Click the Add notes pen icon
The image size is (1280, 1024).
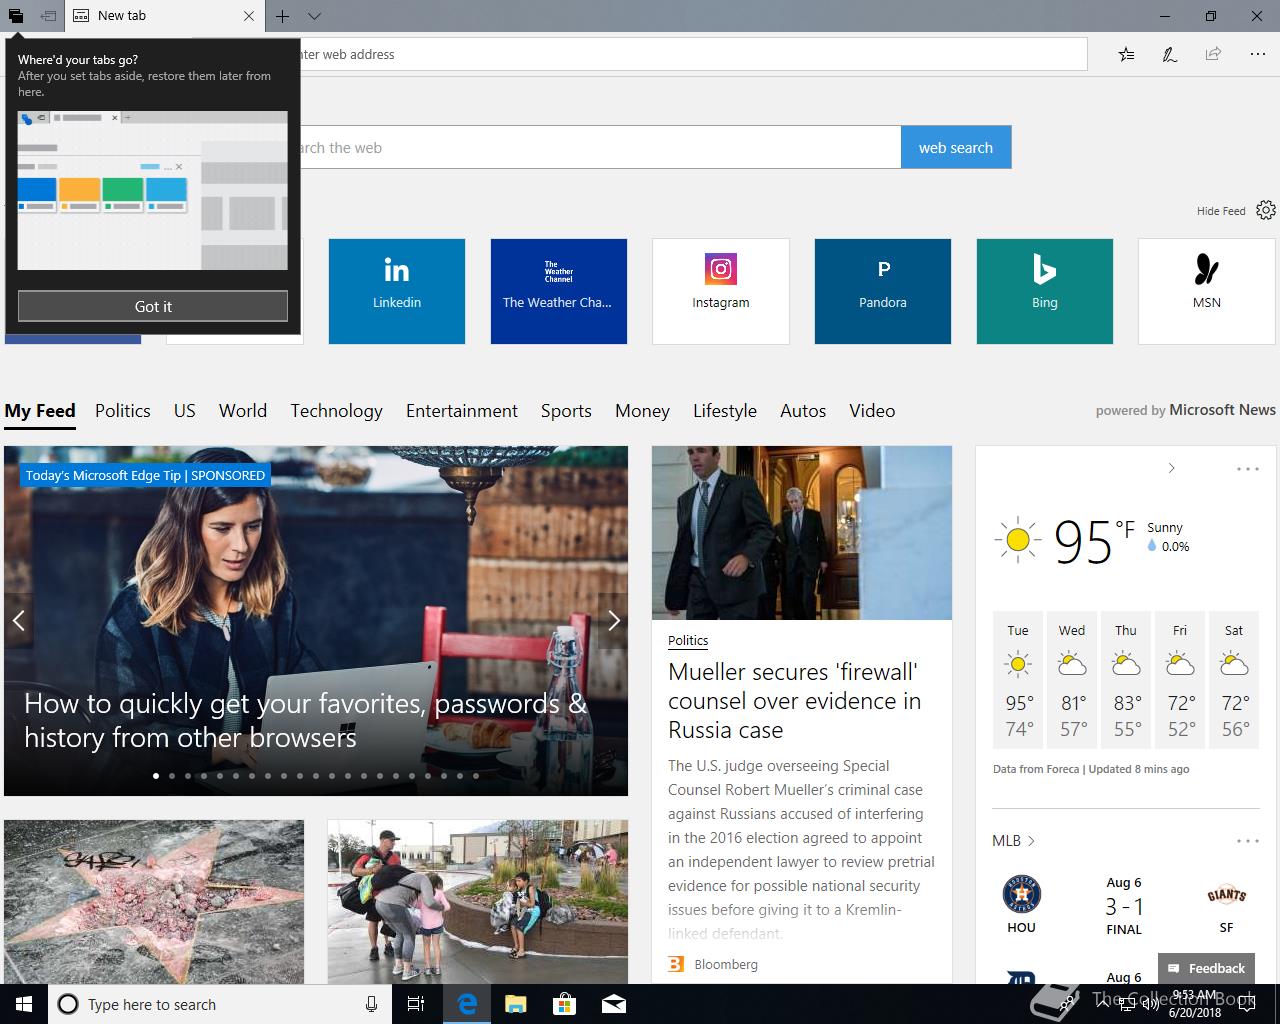[1169, 54]
